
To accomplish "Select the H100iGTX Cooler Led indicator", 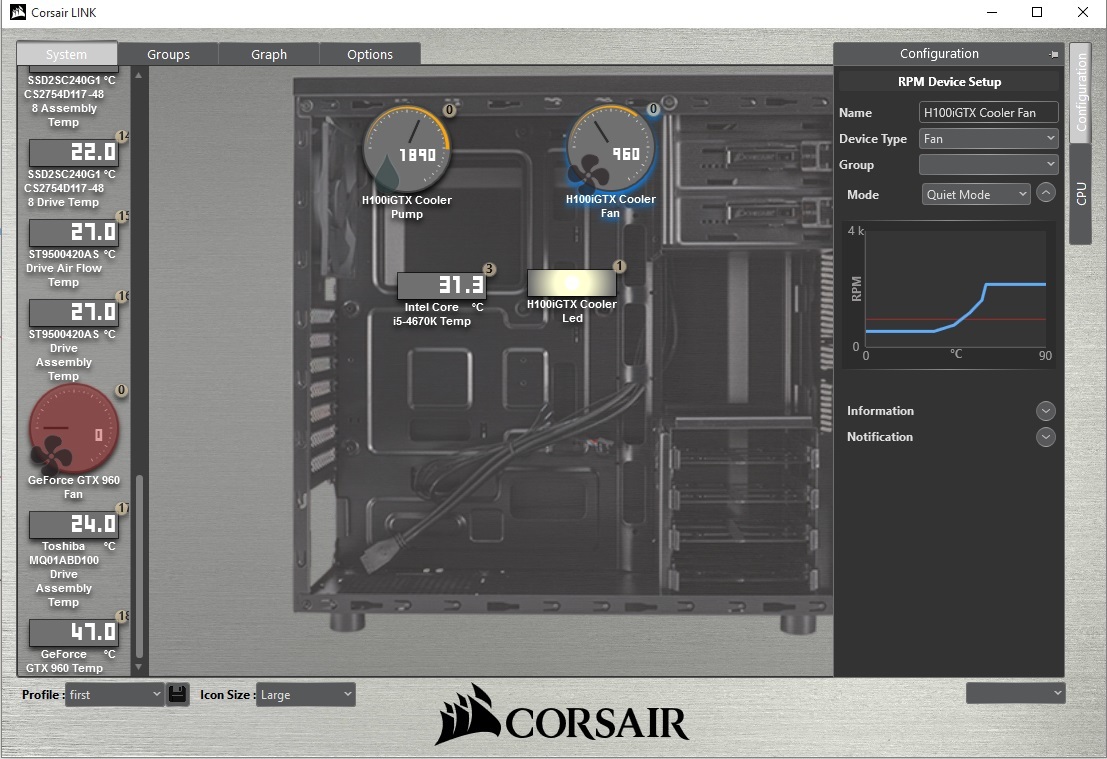I will [572, 285].
